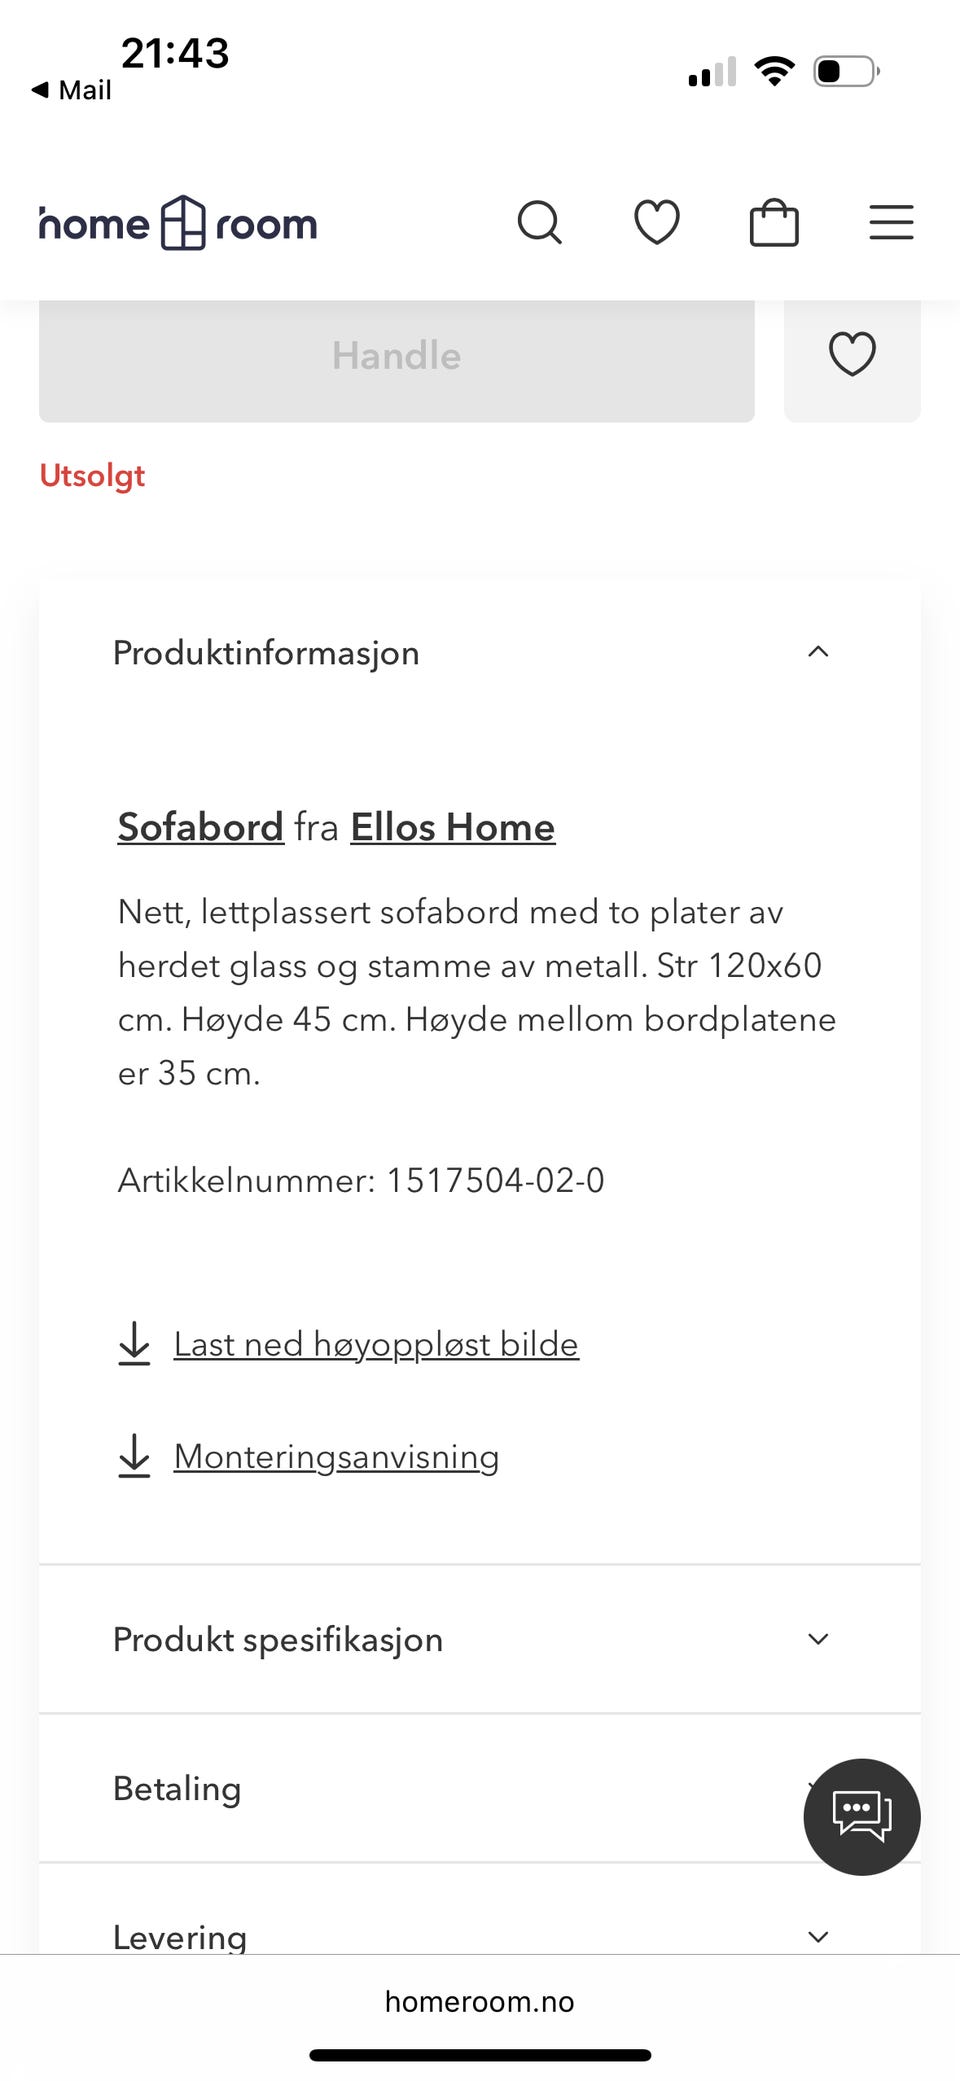Expand the Produkt spesifikasjon section
Image resolution: width=960 pixels, height=2081 pixels.
click(818, 1639)
